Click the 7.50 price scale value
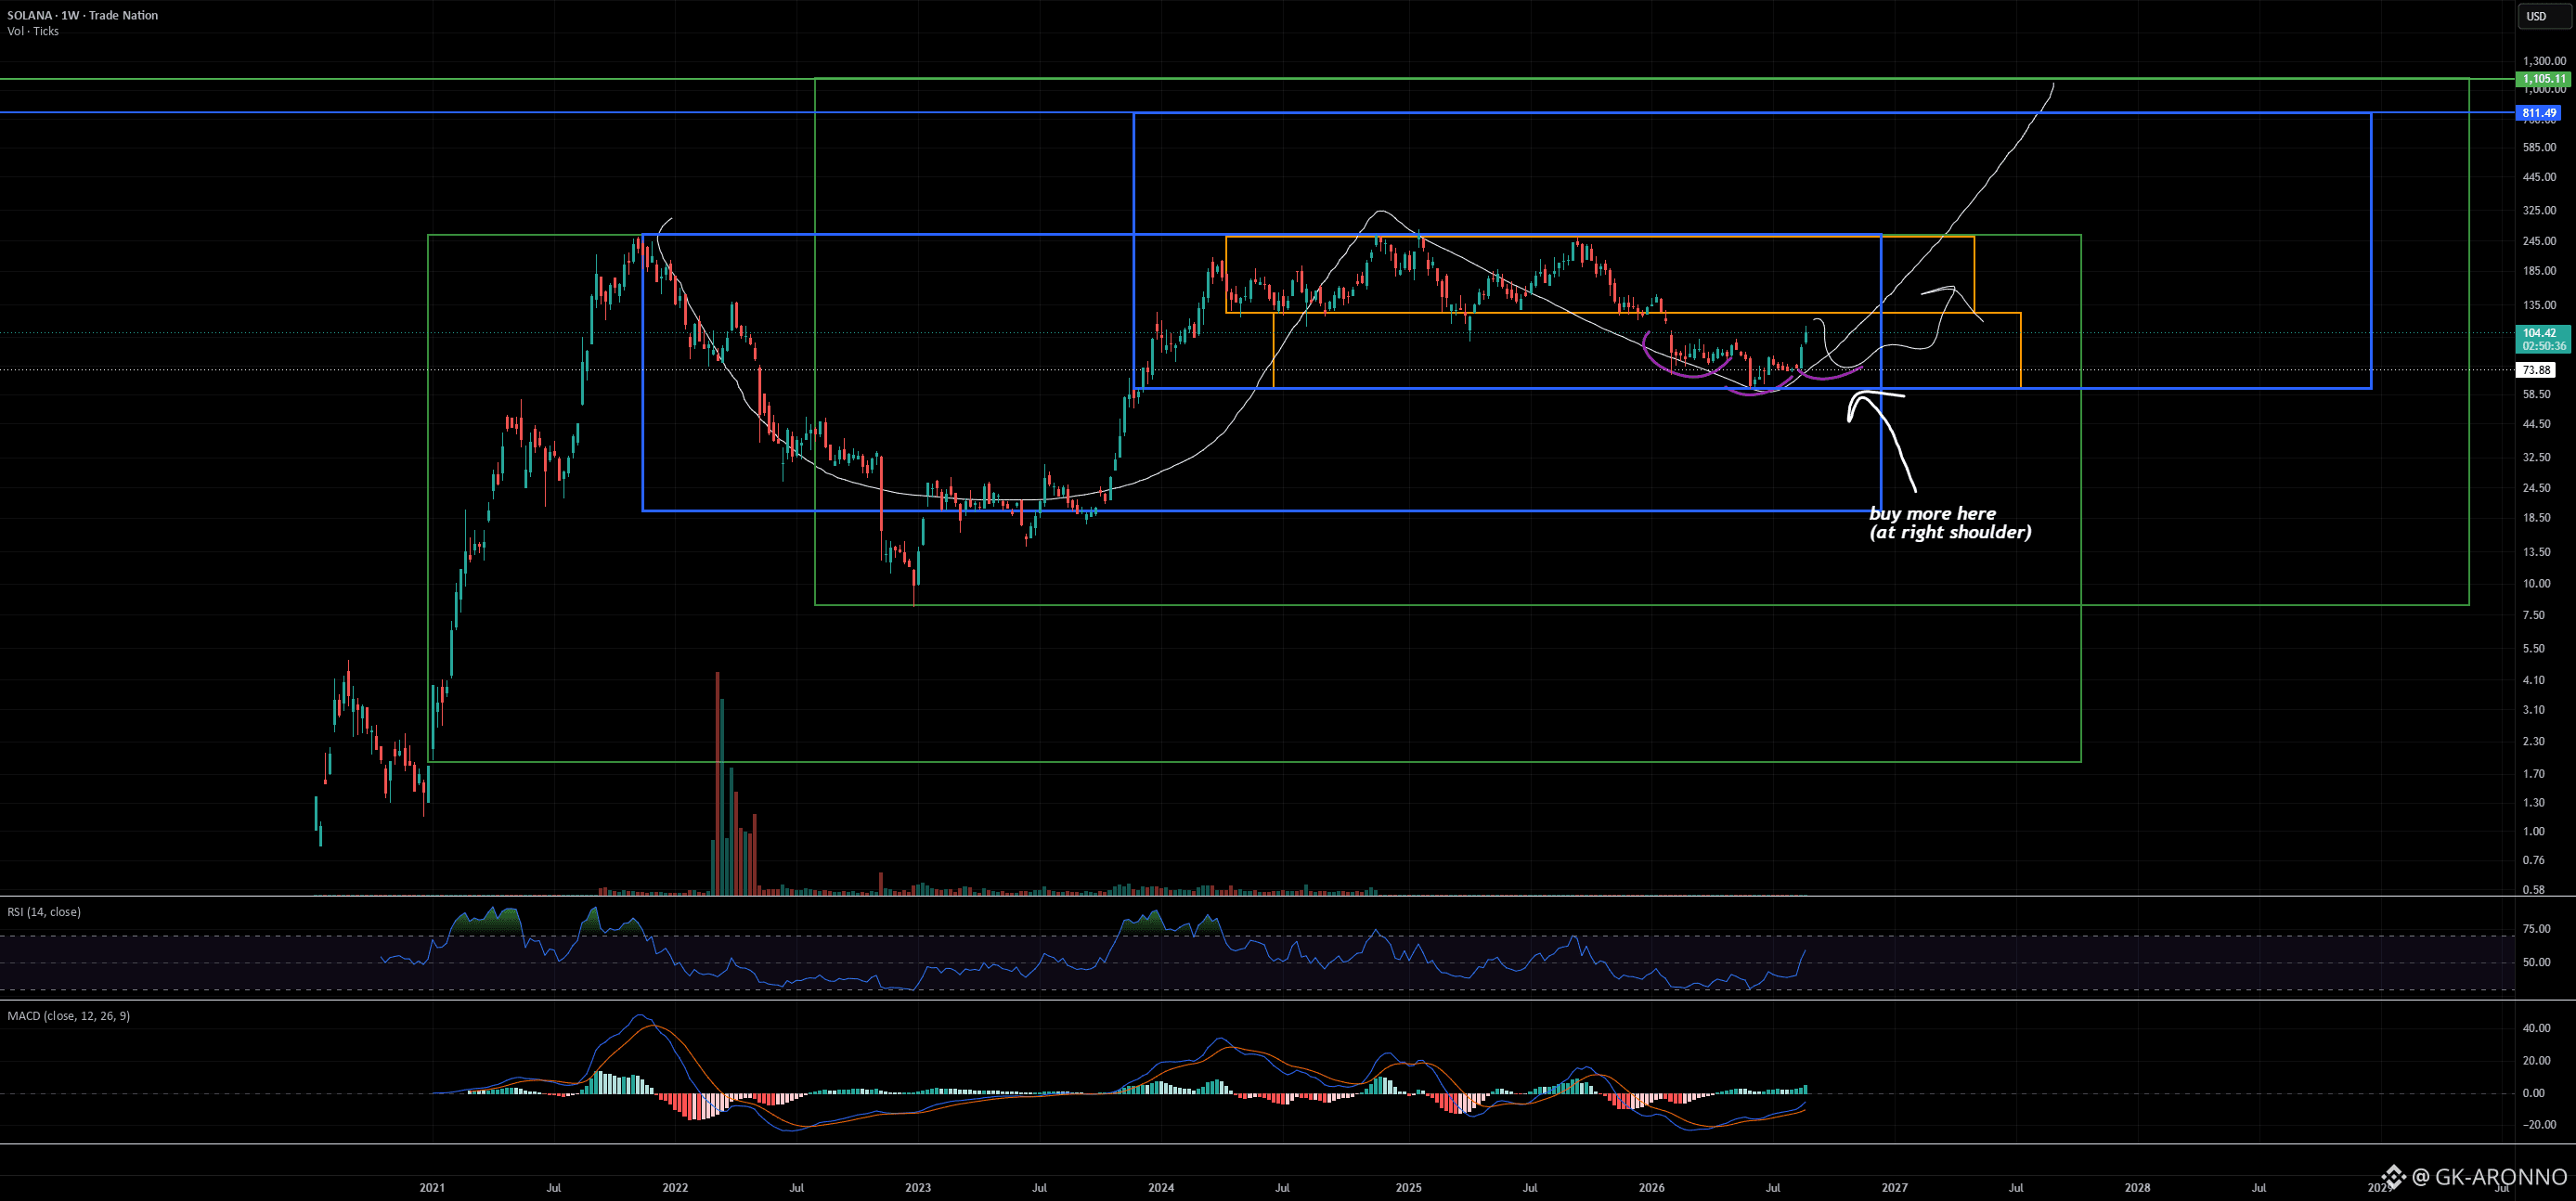Screen dimensions: 2576x1201 pos(2533,615)
